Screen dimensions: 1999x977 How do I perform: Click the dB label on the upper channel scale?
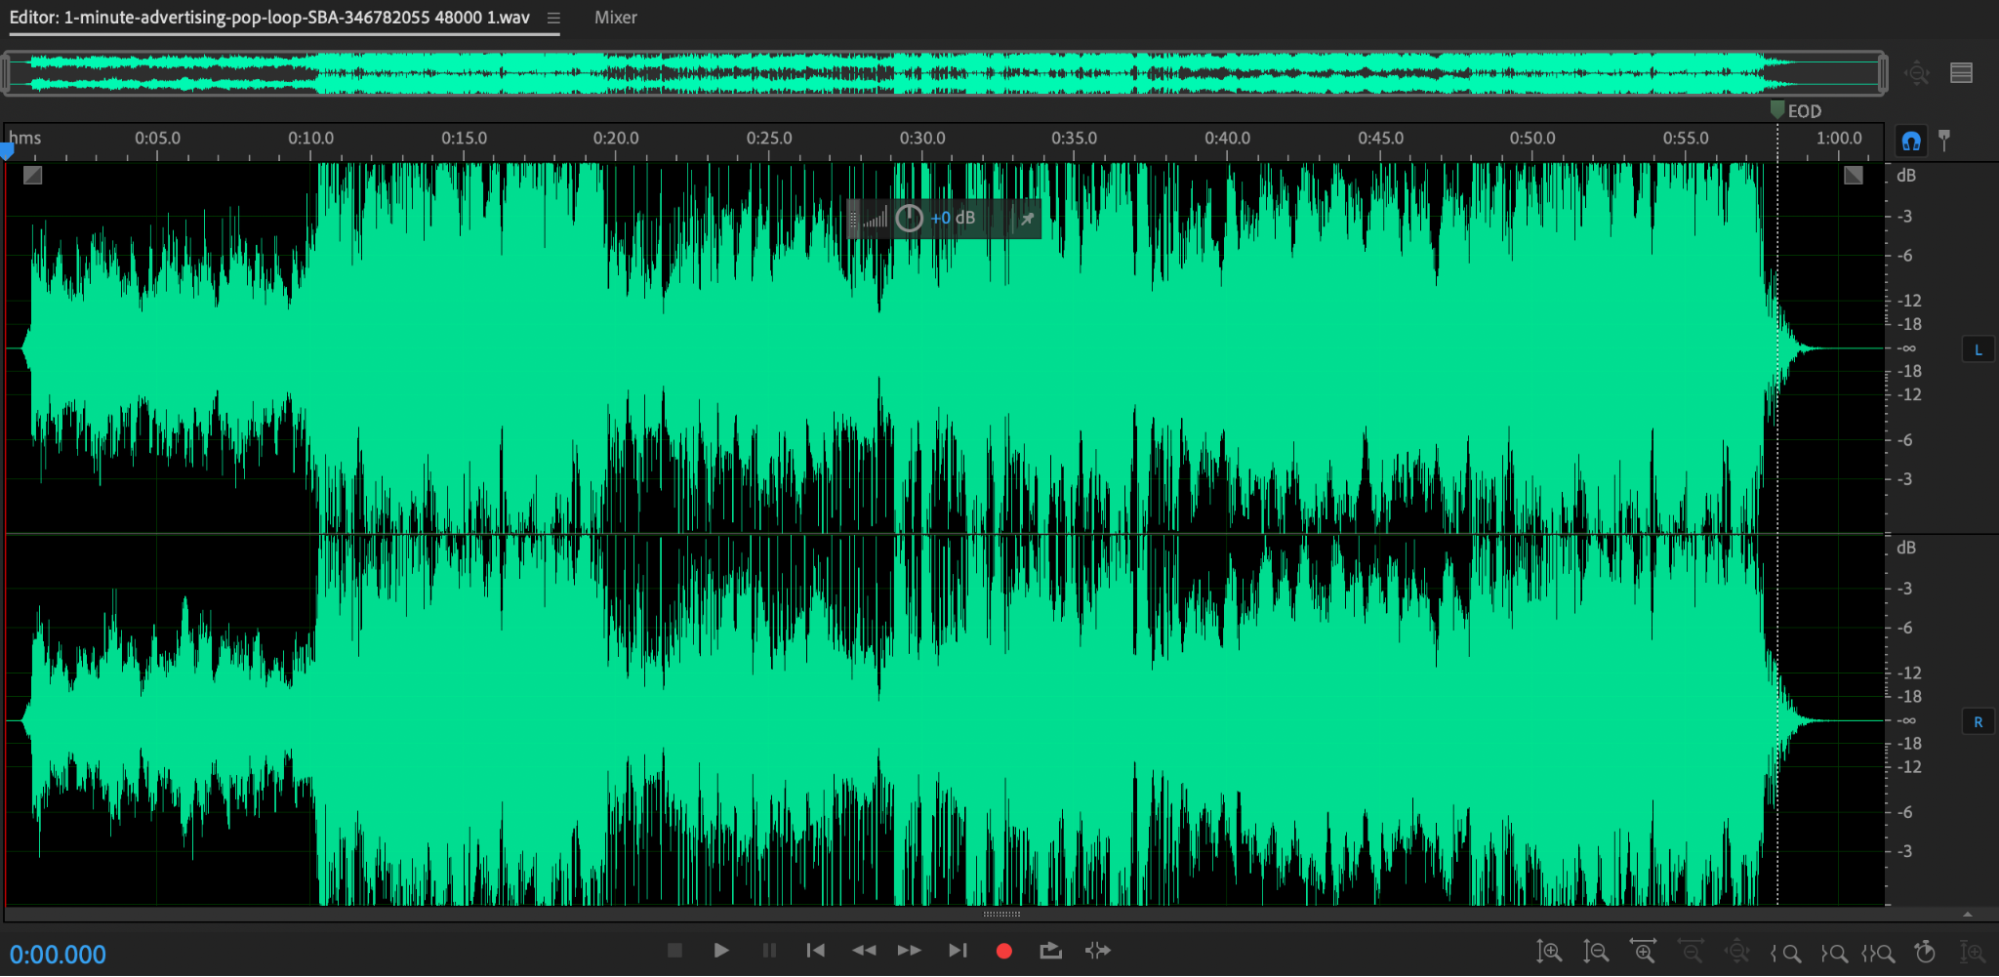pyautogui.click(x=1906, y=176)
